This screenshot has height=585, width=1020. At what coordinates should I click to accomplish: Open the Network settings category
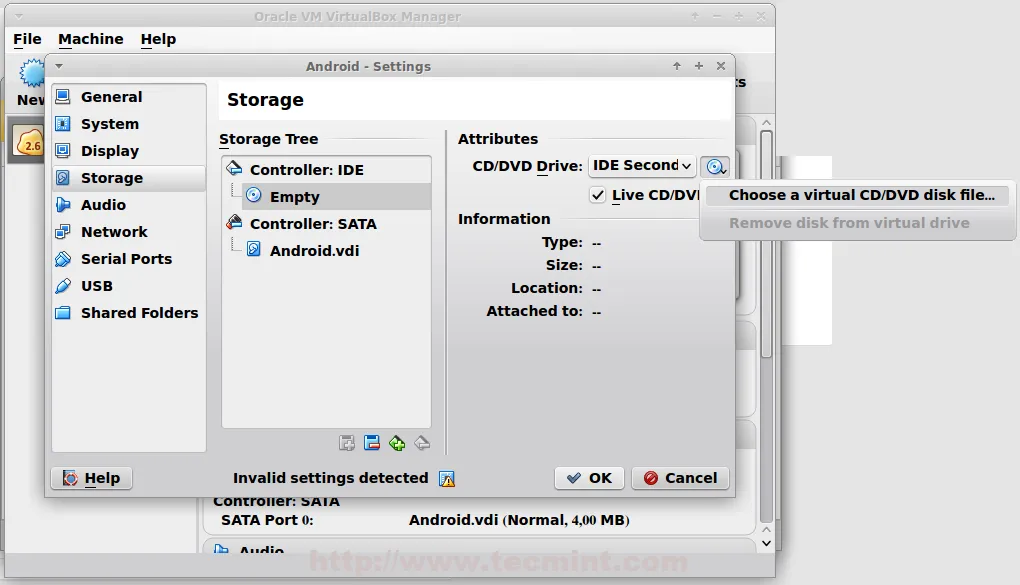coord(114,232)
